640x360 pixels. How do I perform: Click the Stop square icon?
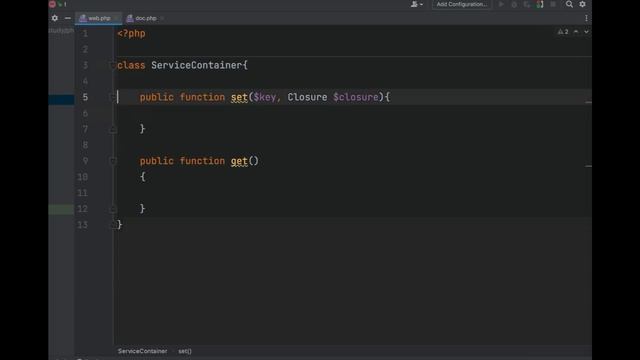553,4
